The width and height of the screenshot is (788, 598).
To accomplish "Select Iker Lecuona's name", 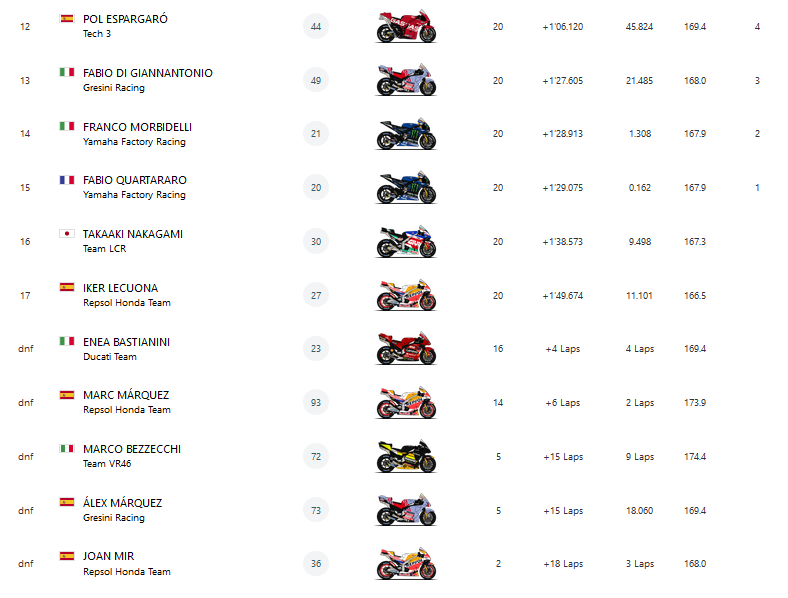I will click(x=120, y=288).
